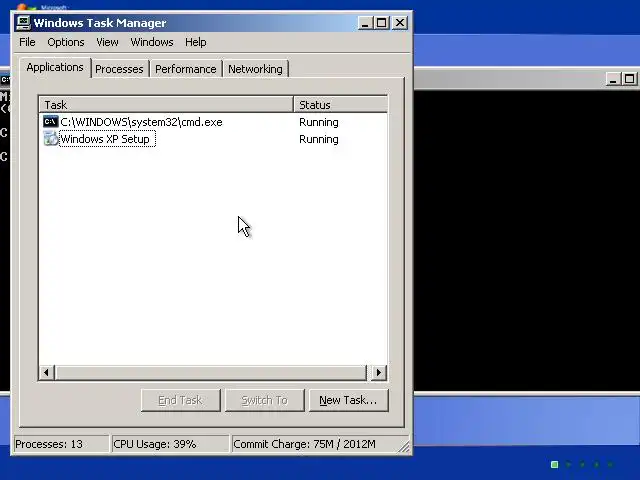Image resolution: width=640 pixels, height=480 pixels.
Task: Close the Windows Task Manager window
Action: (400, 23)
